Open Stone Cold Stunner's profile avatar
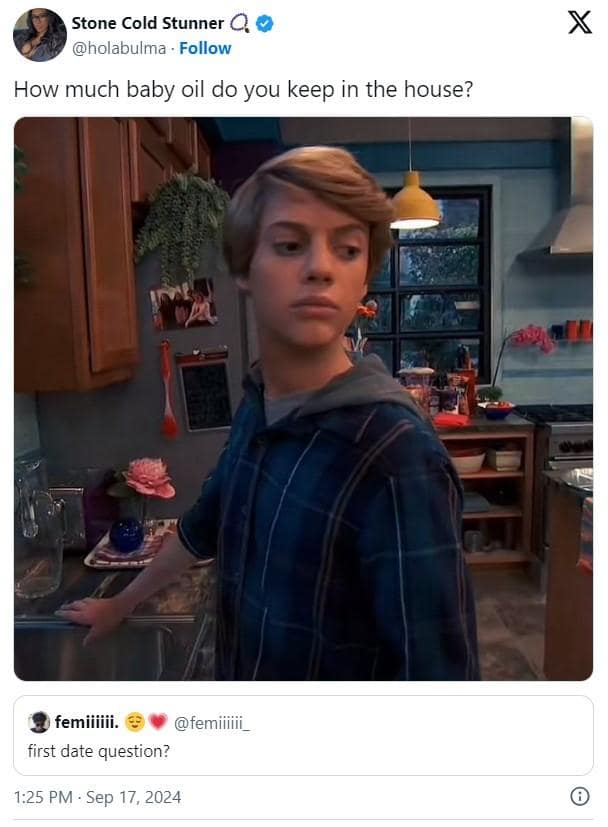Screen dimensions: 608x827 point(40,35)
